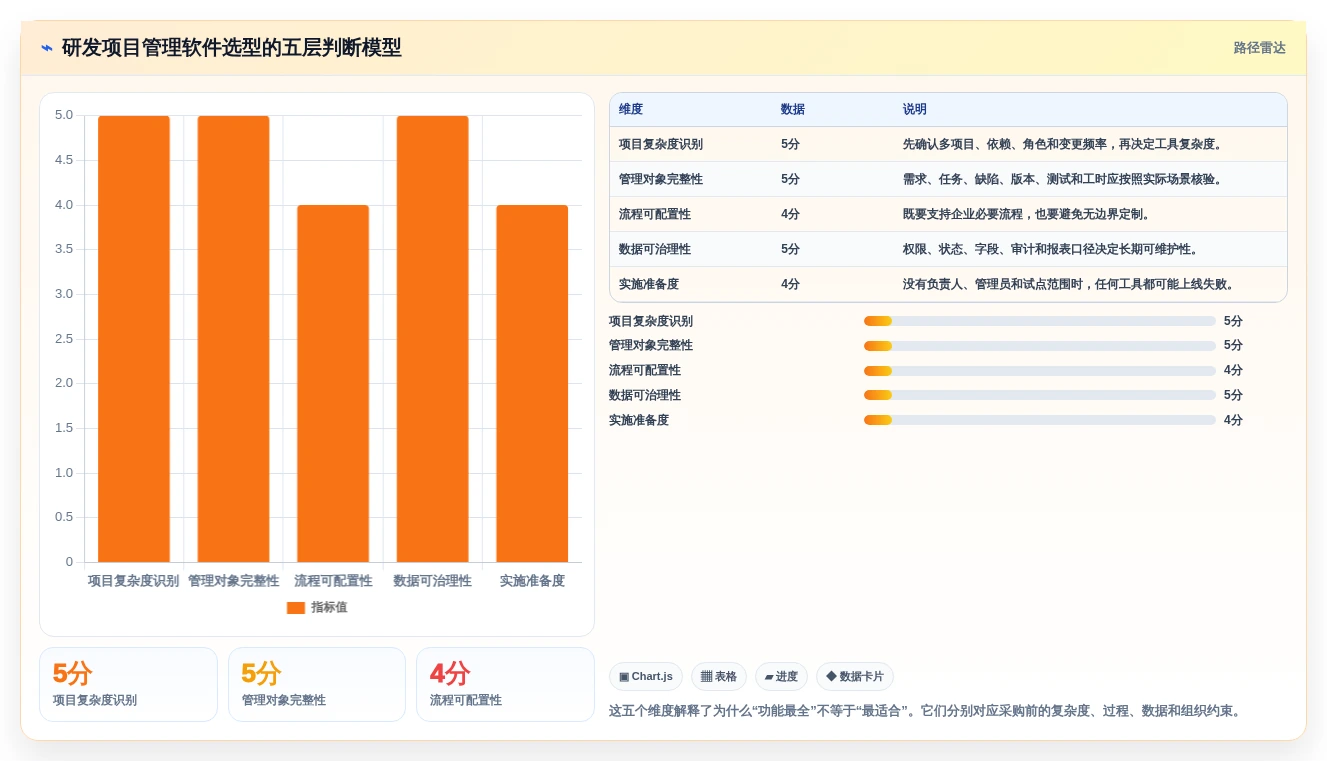Screen dimensions: 1327x761
Task: Click the 管理对象完整性 x-axis label
Action: tap(233, 581)
